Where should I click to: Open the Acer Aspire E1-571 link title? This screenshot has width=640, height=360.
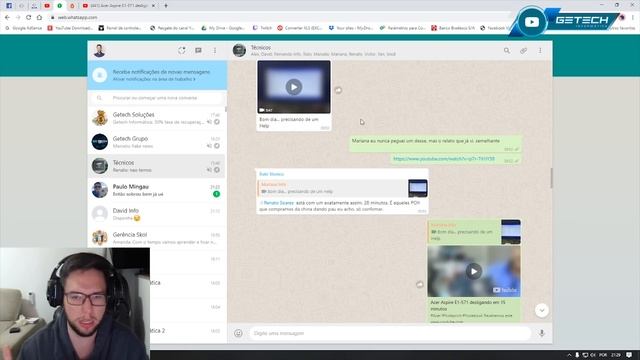(x=468, y=305)
